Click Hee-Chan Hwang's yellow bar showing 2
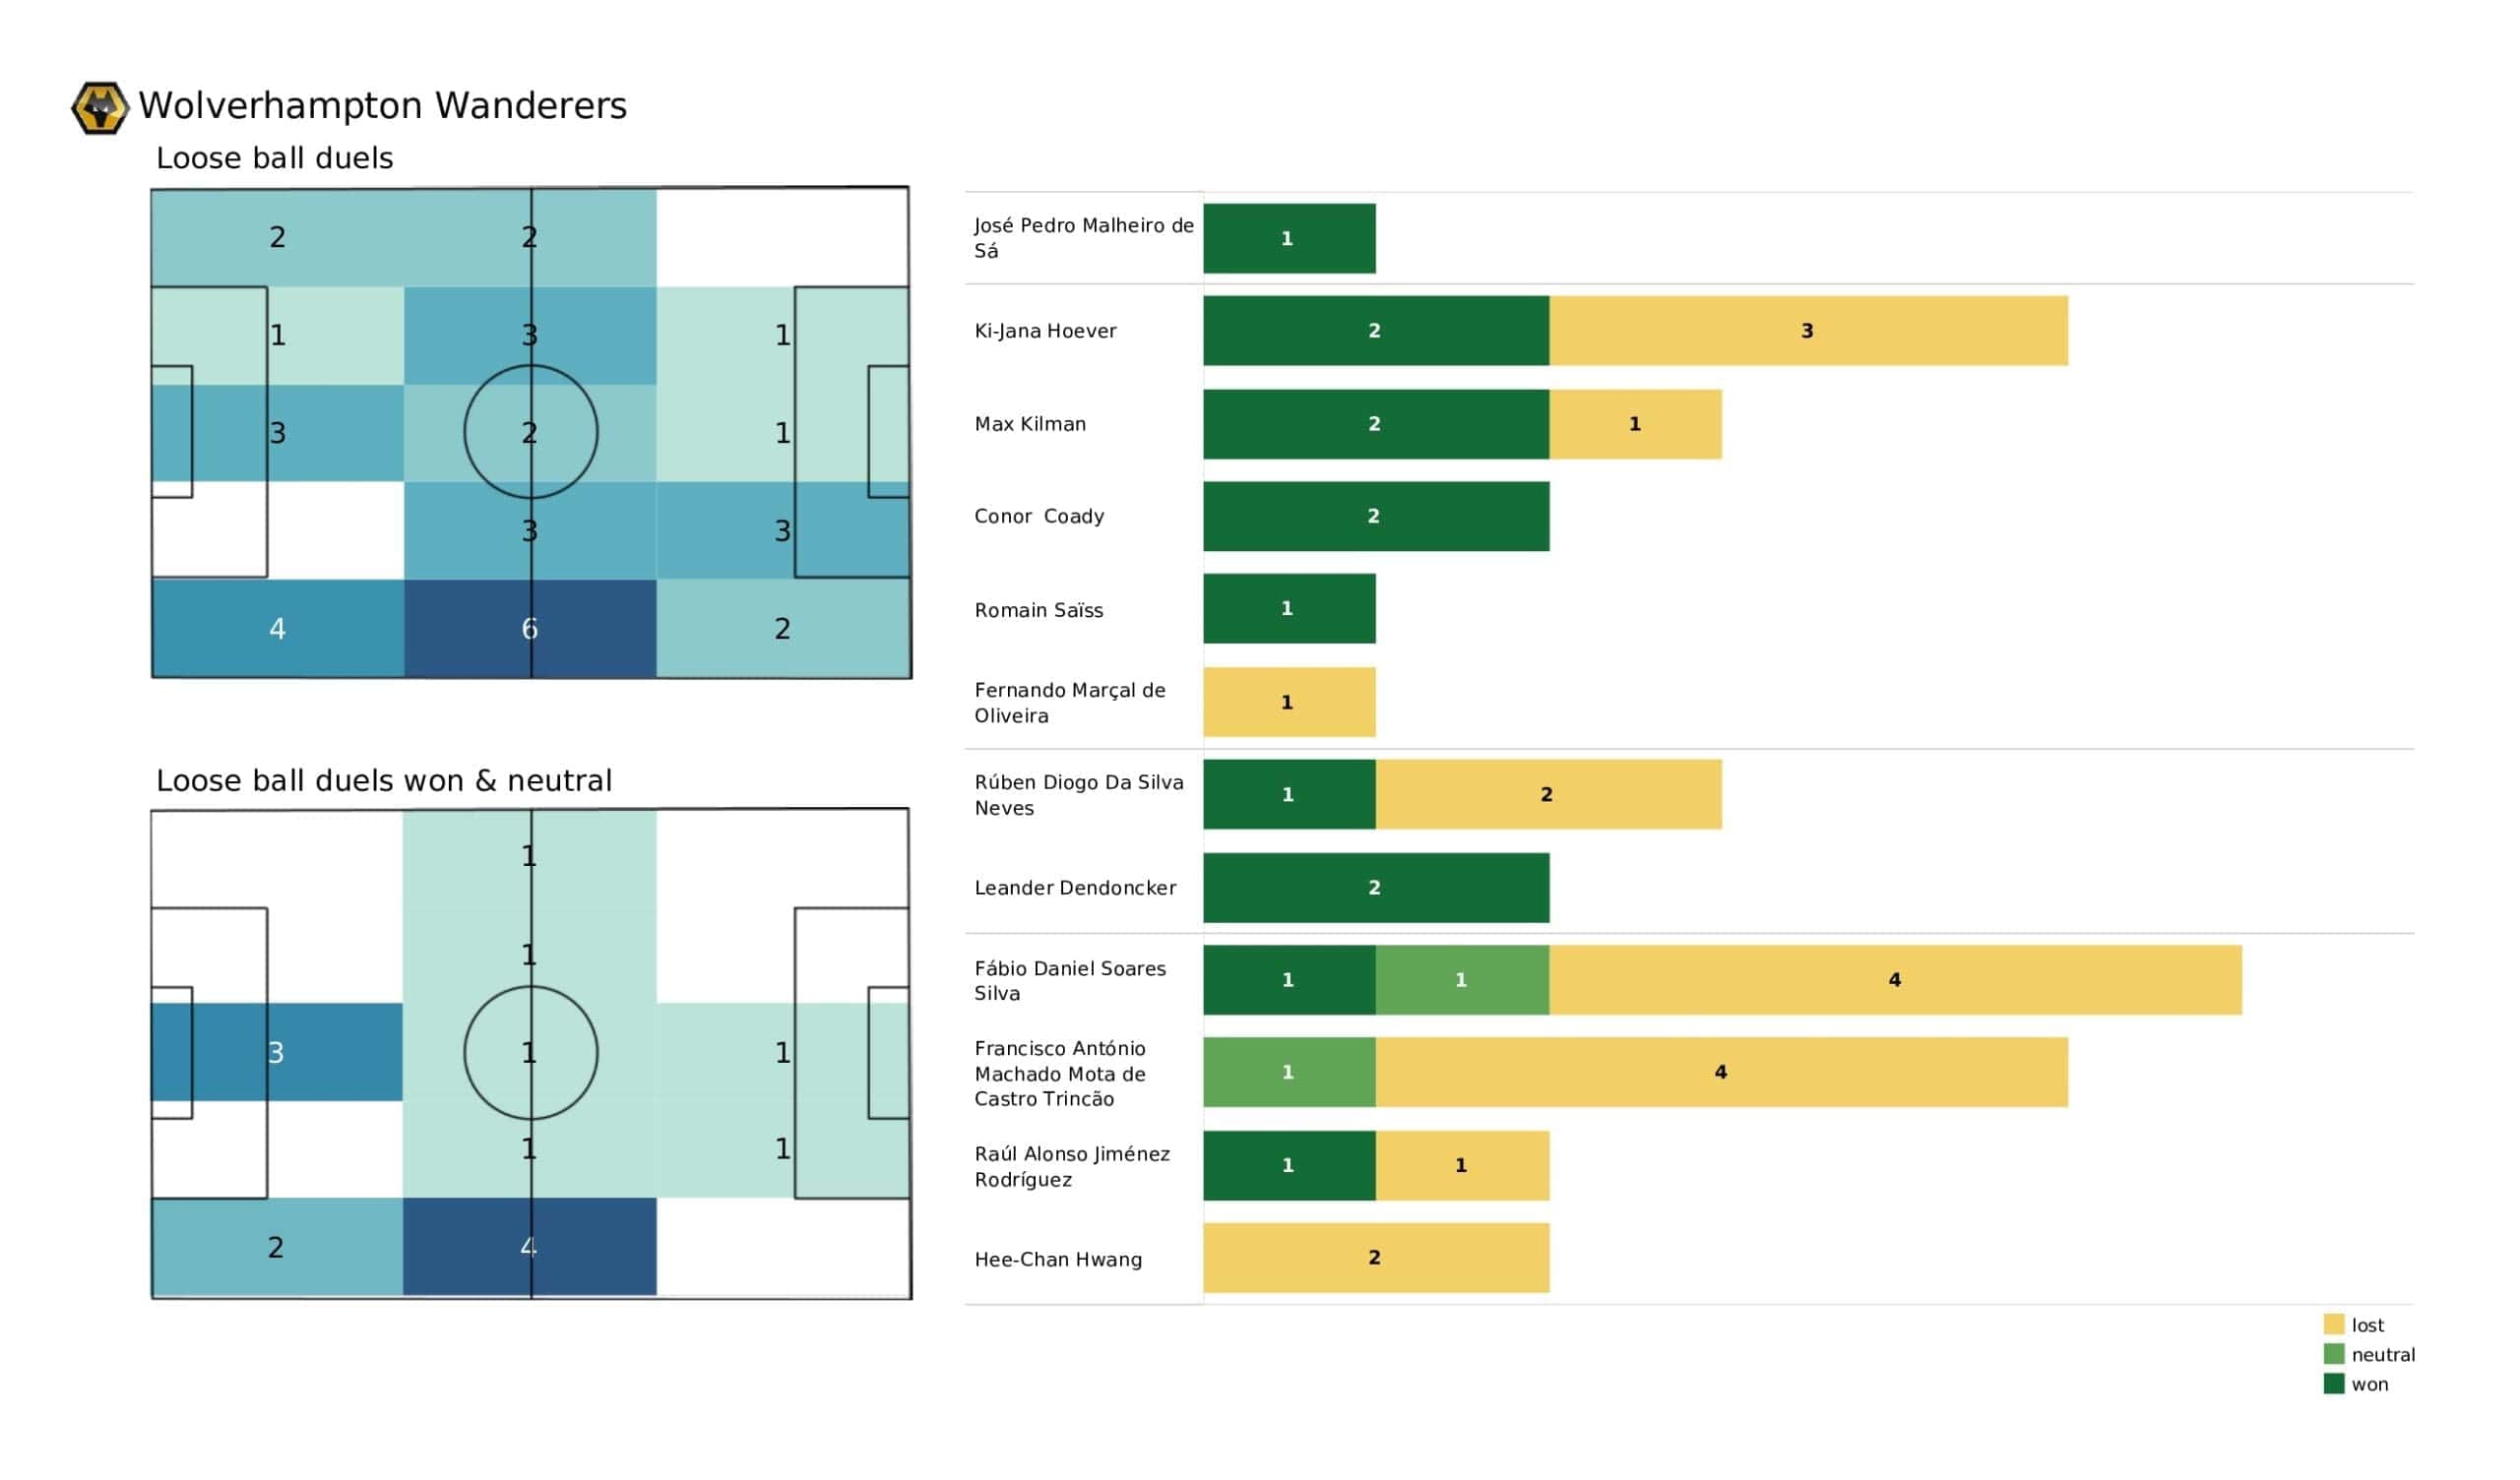The height and width of the screenshot is (1480, 2520). click(x=1376, y=1258)
